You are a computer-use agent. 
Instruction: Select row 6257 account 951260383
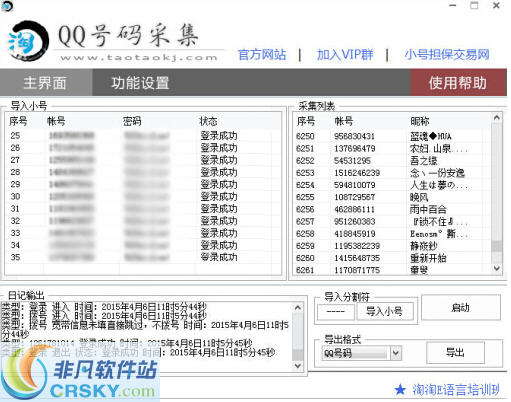(392, 221)
